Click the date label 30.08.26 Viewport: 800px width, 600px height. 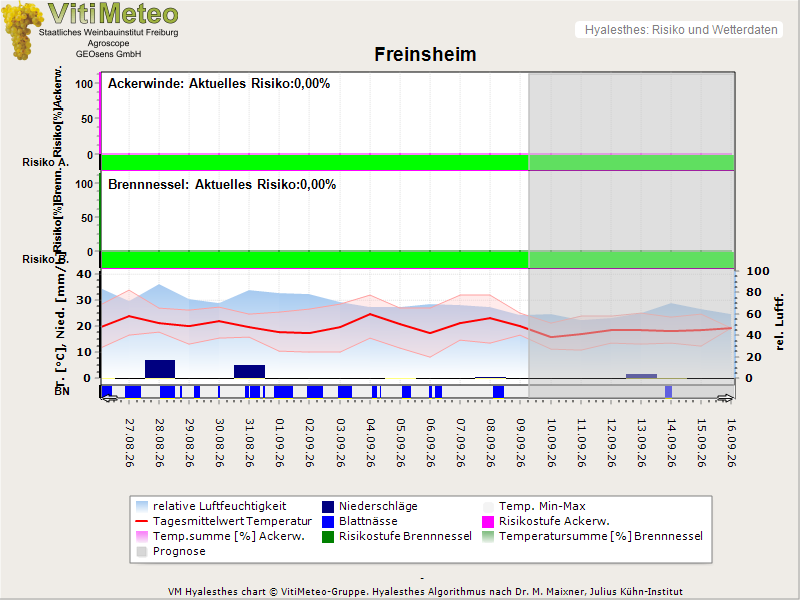point(220,443)
